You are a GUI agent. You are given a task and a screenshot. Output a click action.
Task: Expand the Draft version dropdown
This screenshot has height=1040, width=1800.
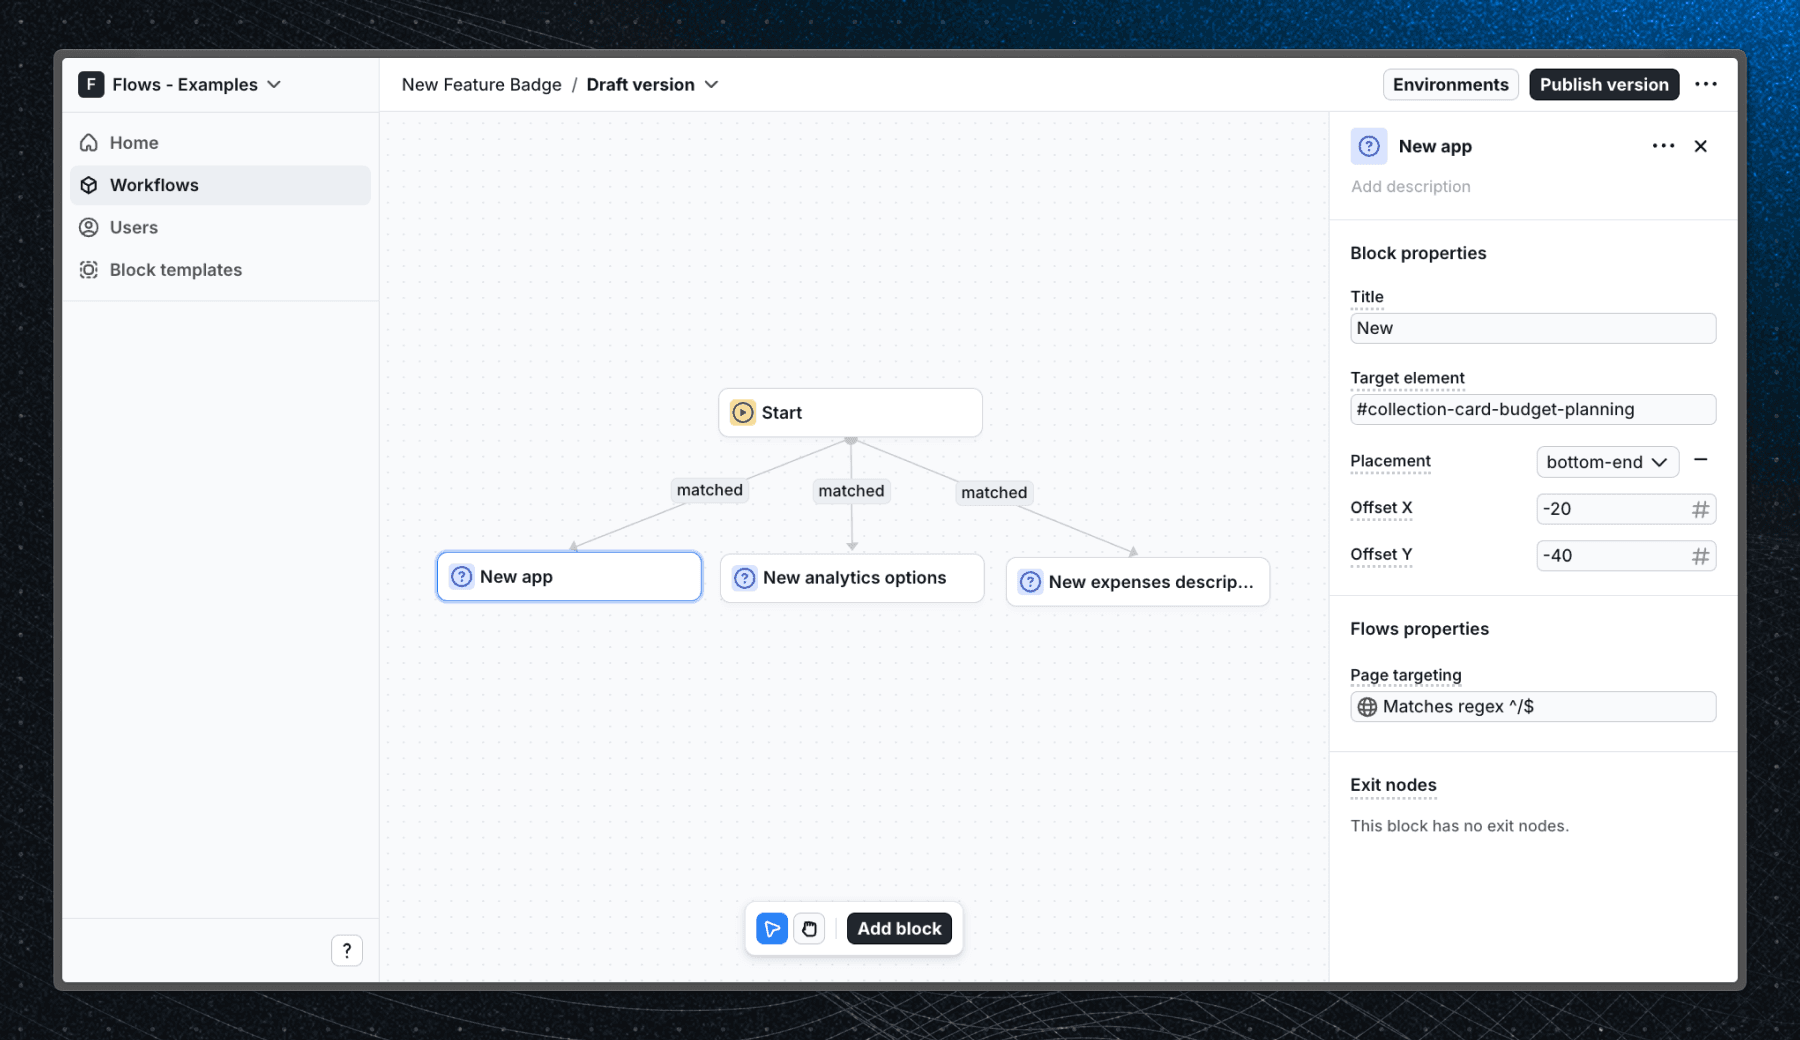pyautogui.click(x=652, y=84)
